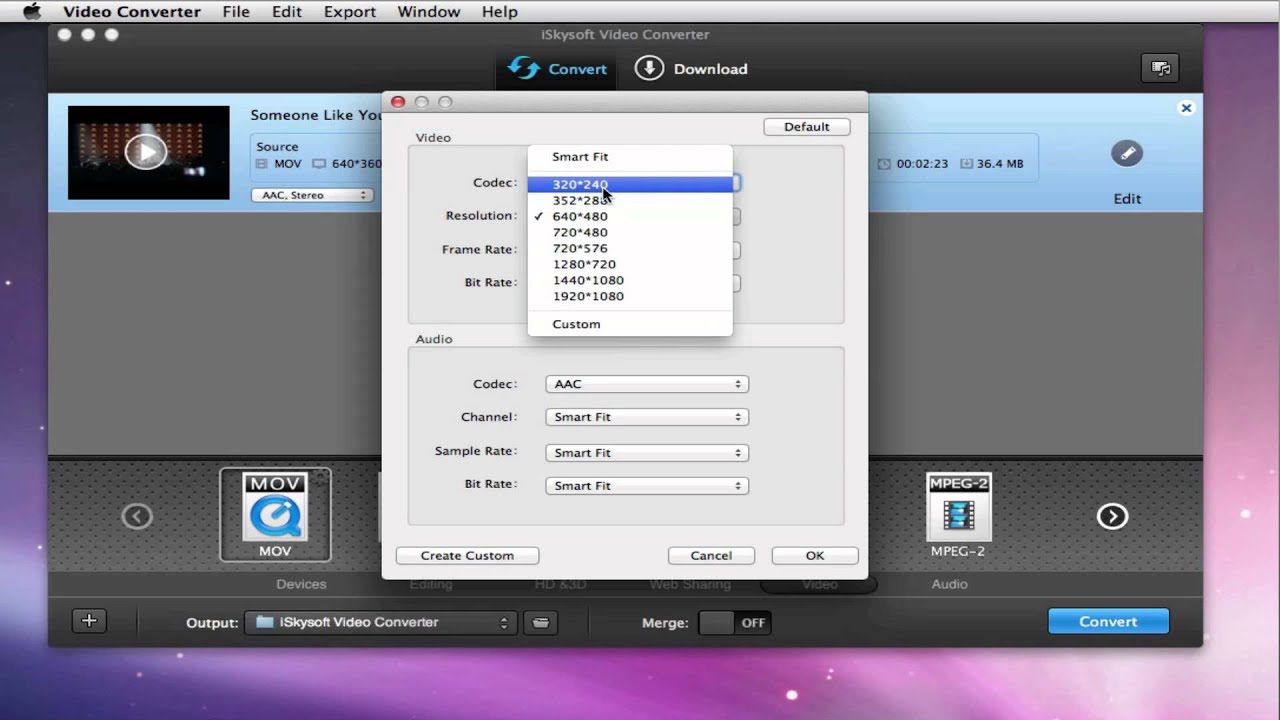1280x720 pixels.
Task: Select the MOV QuickTime format icon
Action: (275, 514)
